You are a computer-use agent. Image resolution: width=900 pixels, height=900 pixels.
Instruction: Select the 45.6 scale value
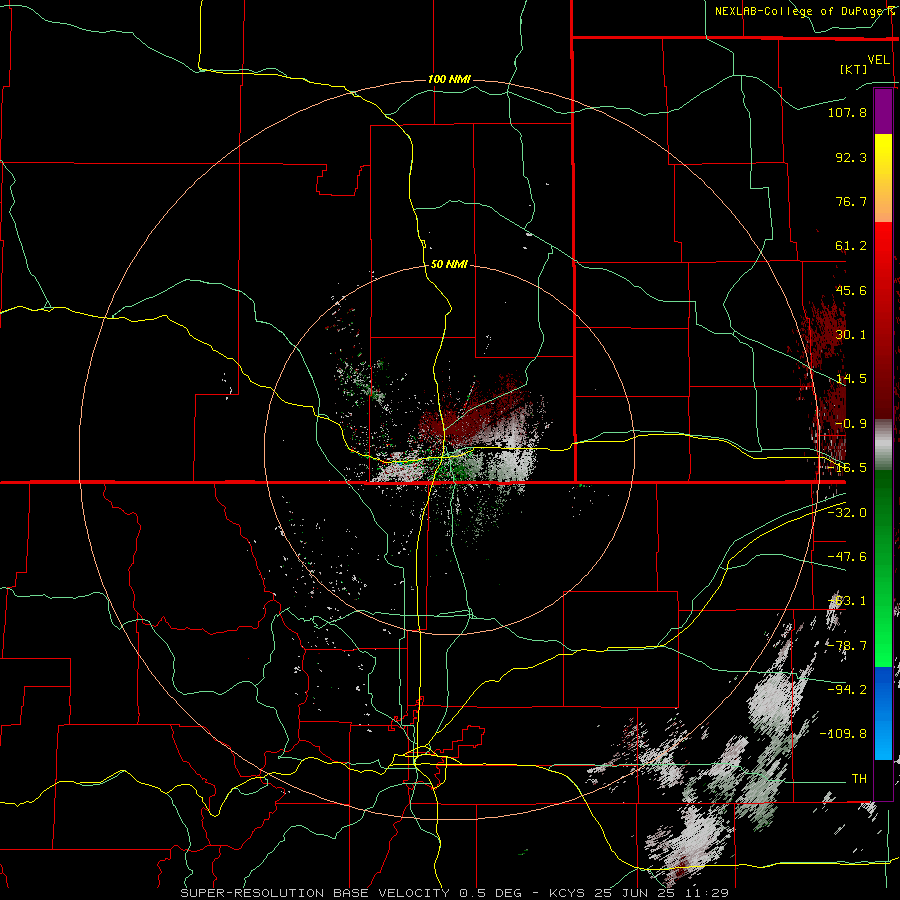click(851, 290)
